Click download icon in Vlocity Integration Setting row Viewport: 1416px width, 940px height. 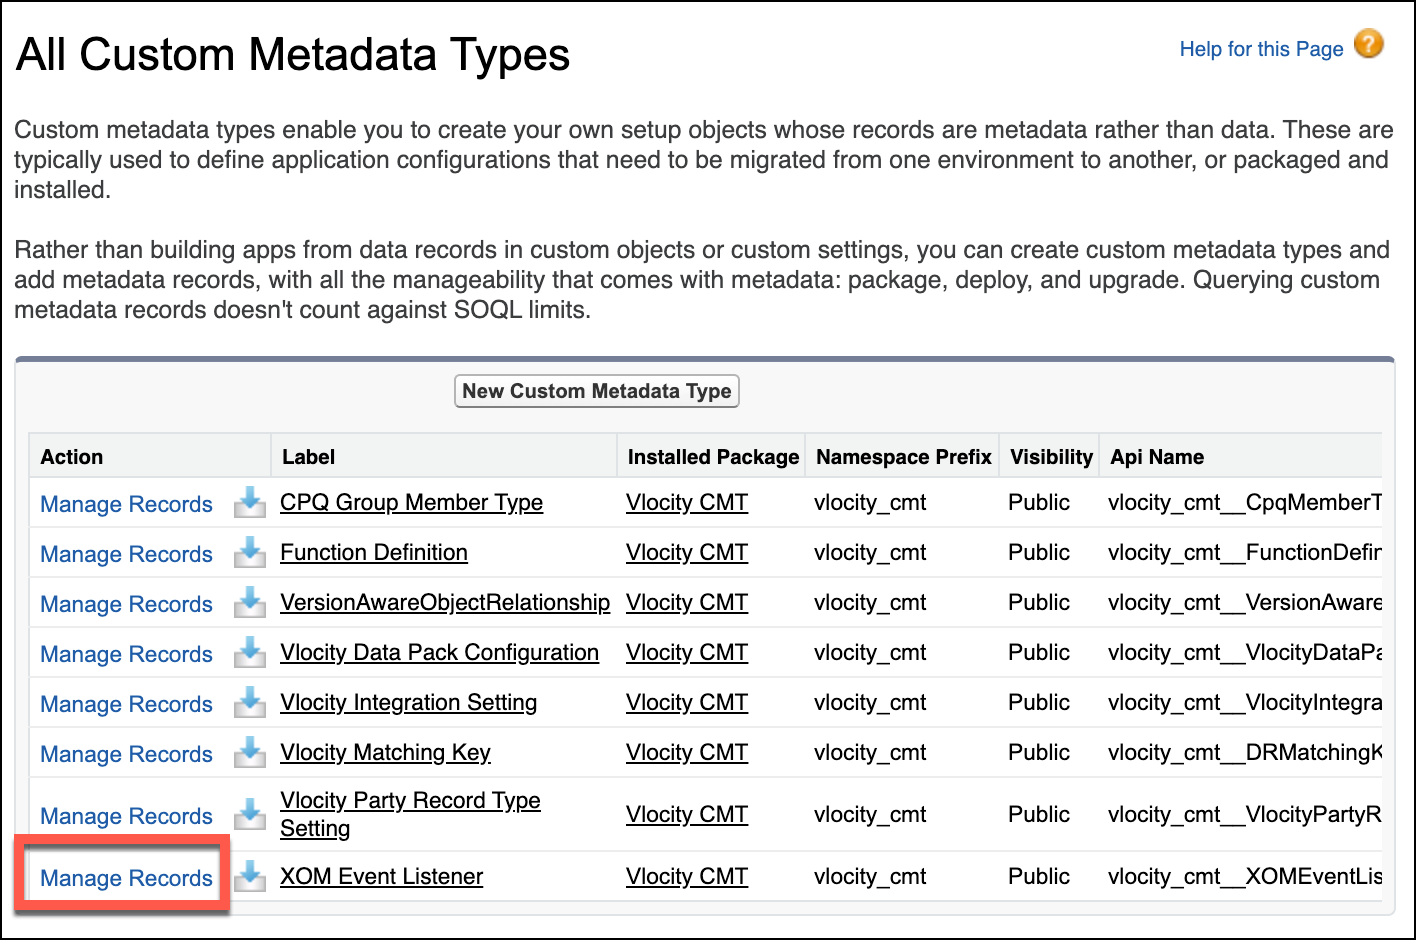point(250,702)
